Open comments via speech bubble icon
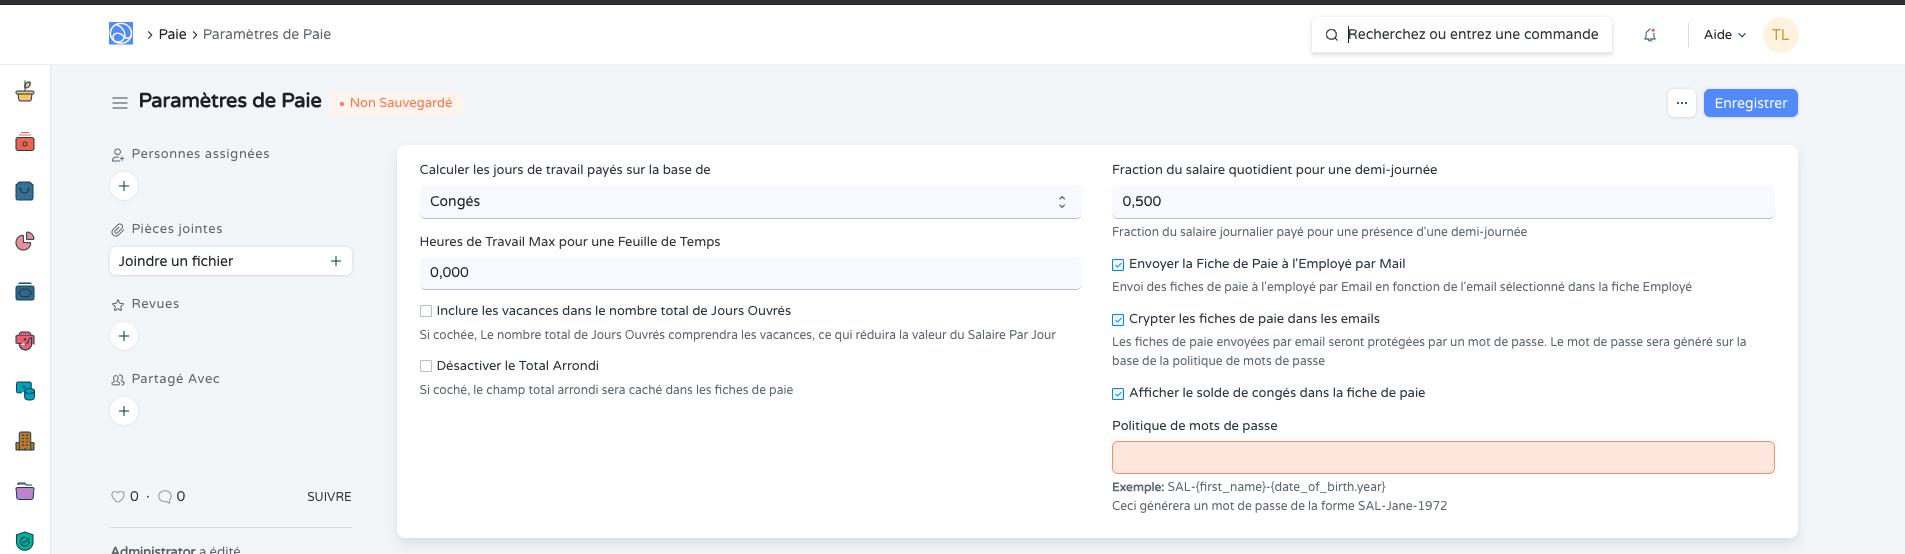The height and width of the screenshot is (554, 1905). coord(165,497)
